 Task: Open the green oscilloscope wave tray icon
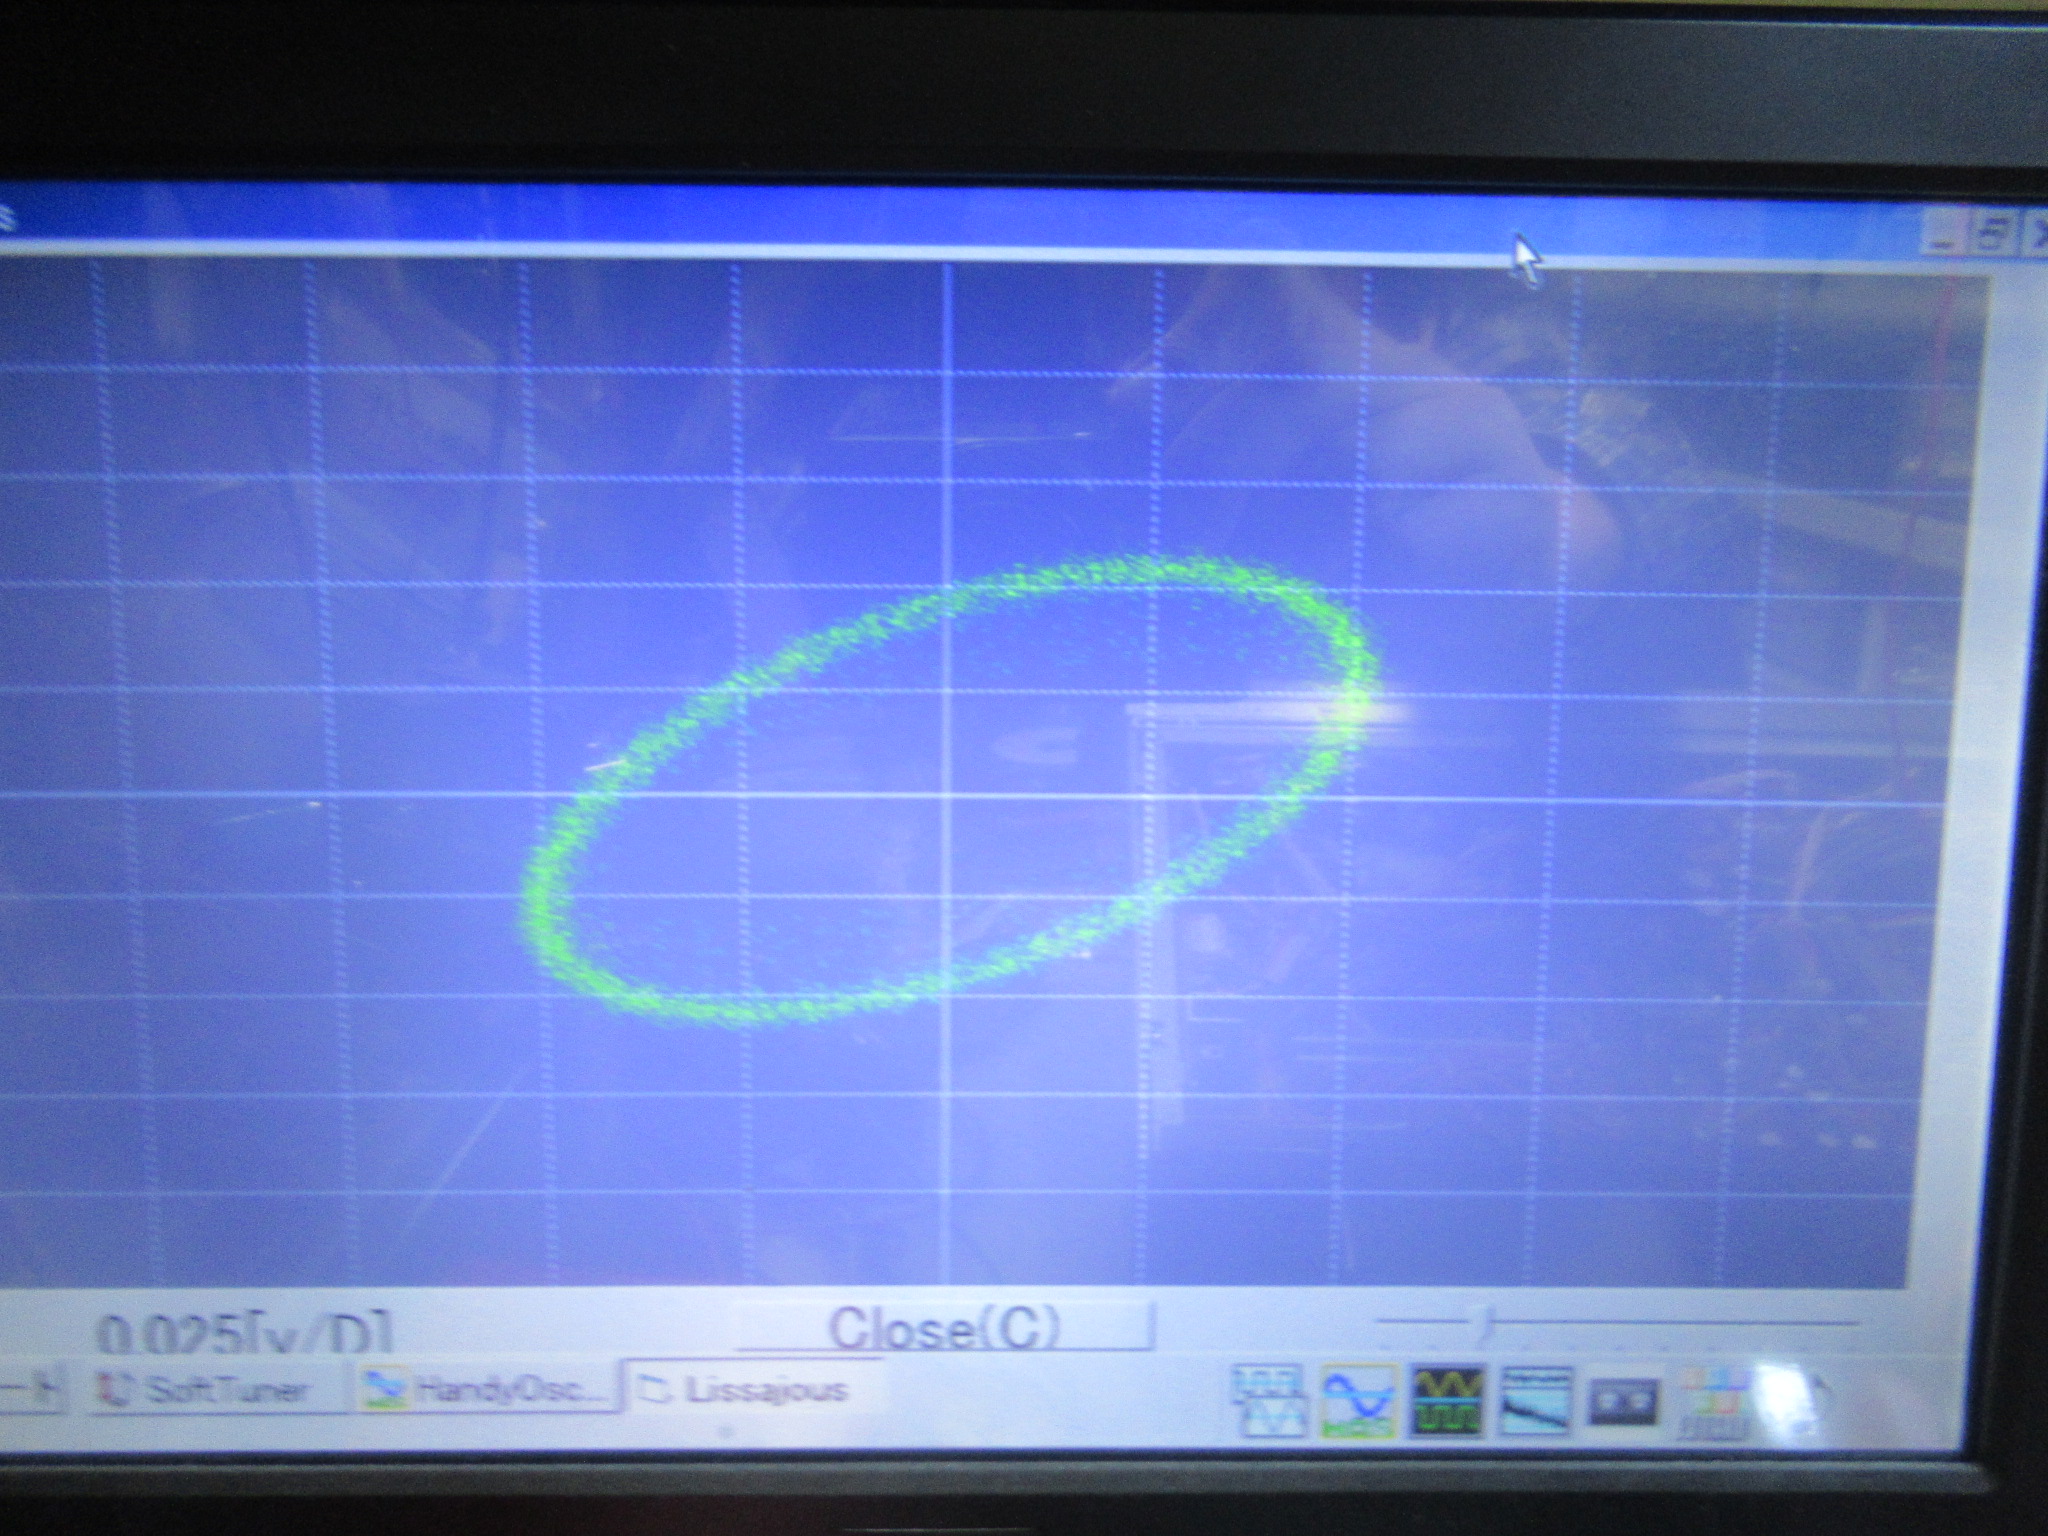click(1446, 1401)
